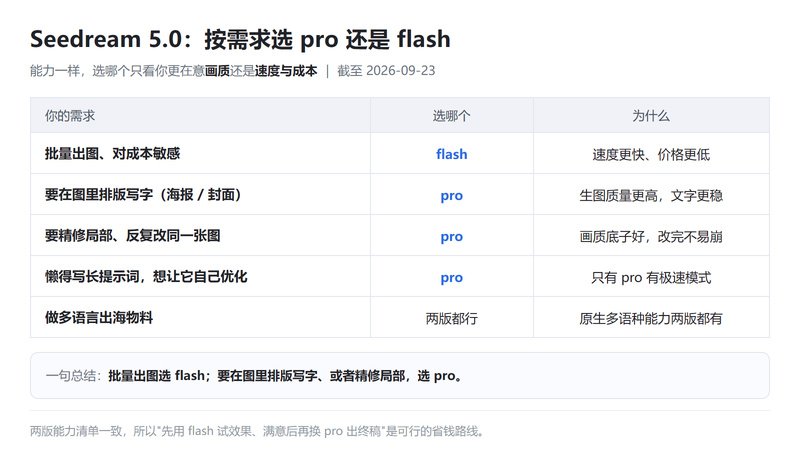Click the '一句总结' summary box

(400, 376)
